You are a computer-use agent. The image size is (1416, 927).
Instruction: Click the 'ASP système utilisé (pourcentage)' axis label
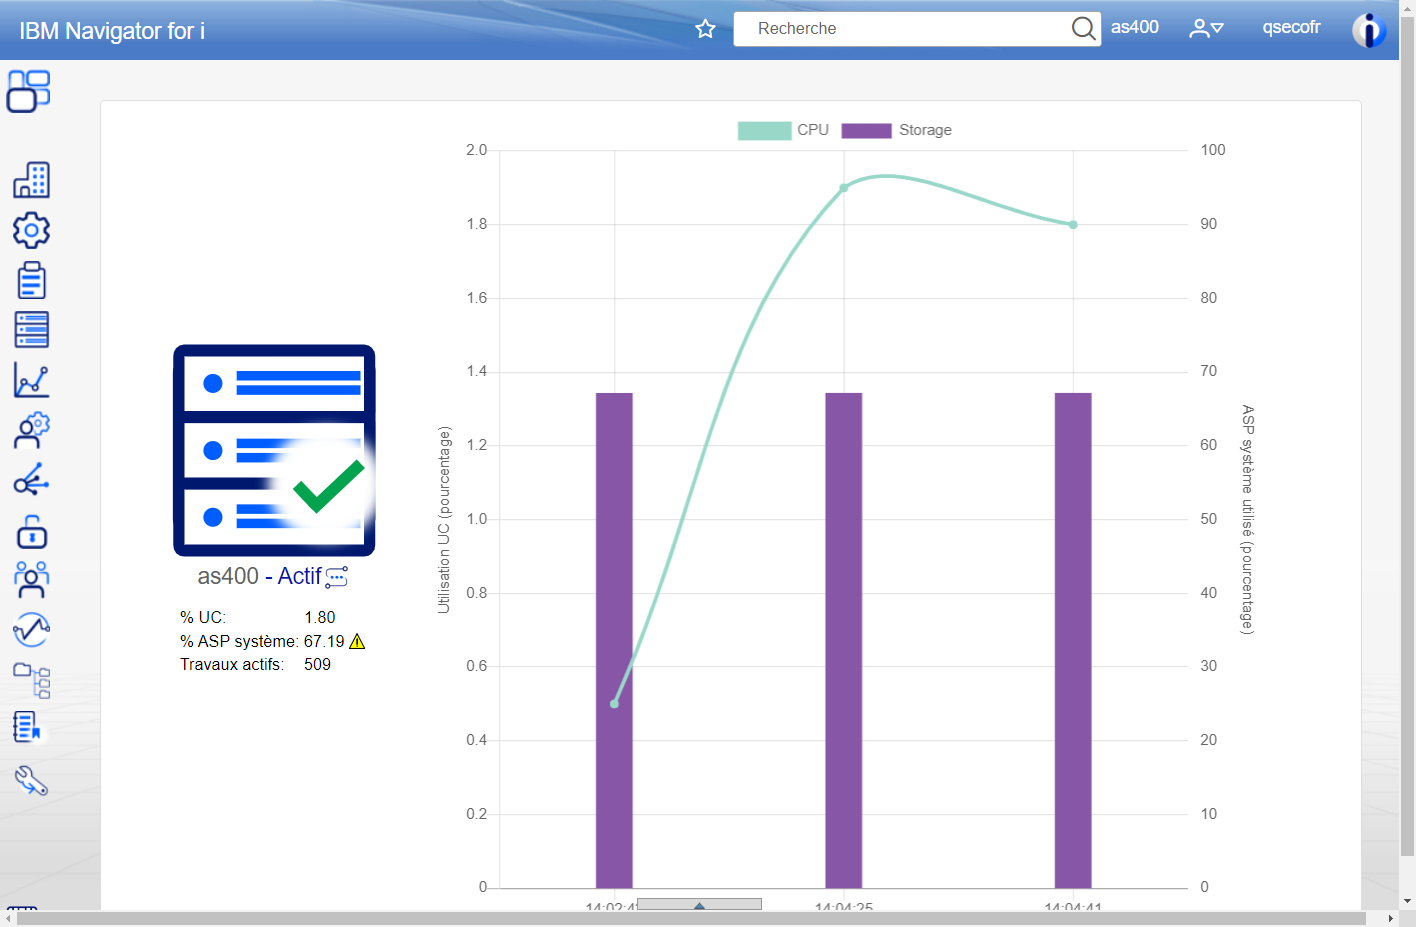tap(1247, 519)
